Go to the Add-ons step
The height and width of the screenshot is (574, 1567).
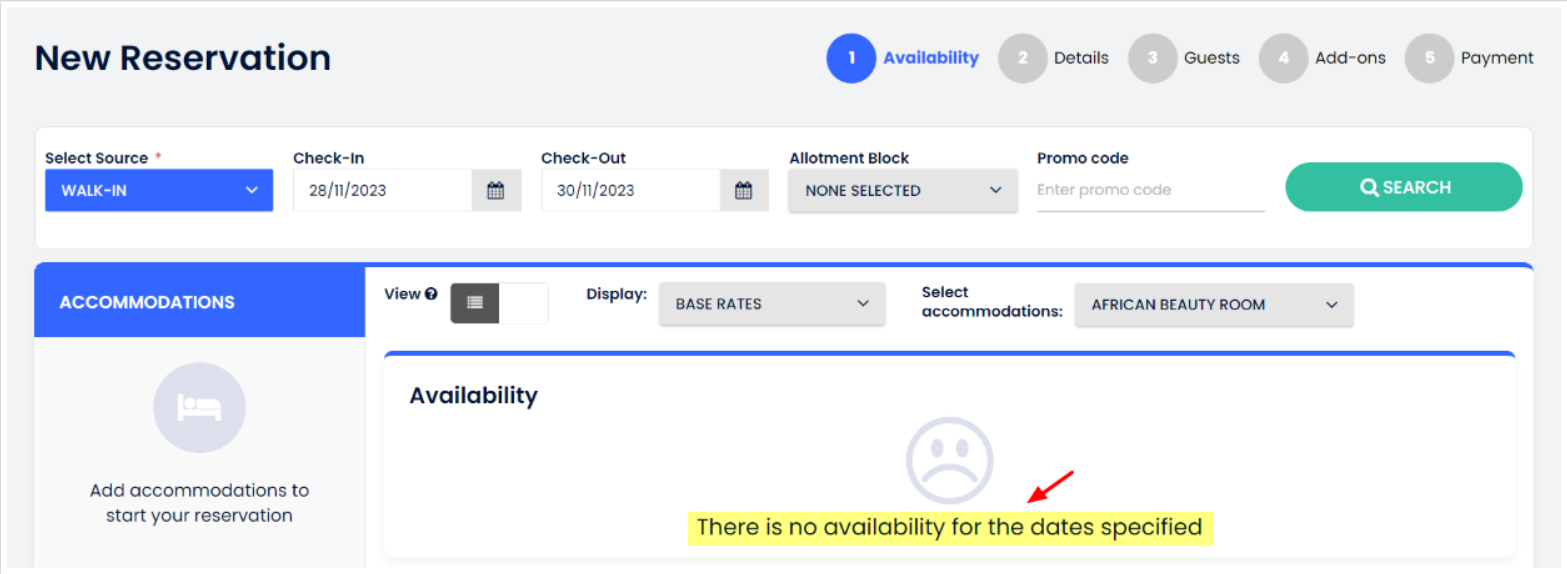[x=1349, y=58]
